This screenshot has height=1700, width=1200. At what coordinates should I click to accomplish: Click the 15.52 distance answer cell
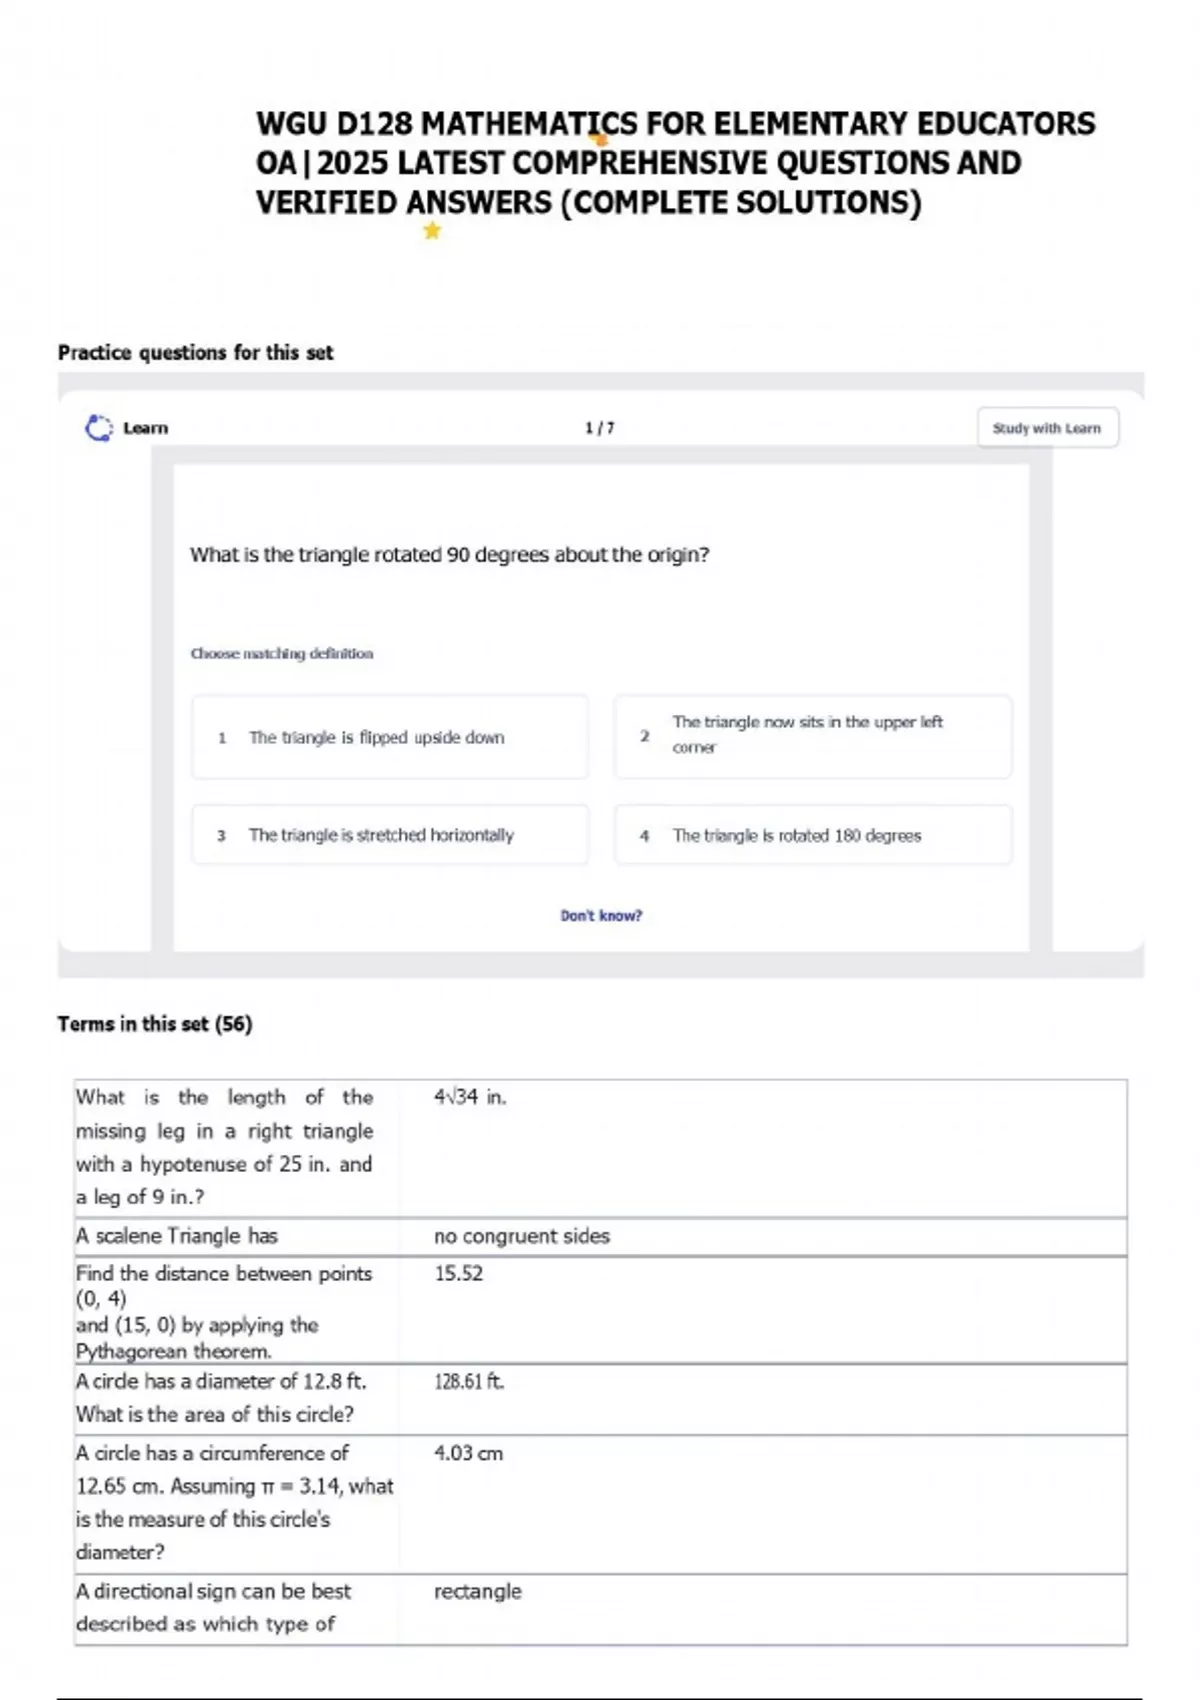point(458,1273)
